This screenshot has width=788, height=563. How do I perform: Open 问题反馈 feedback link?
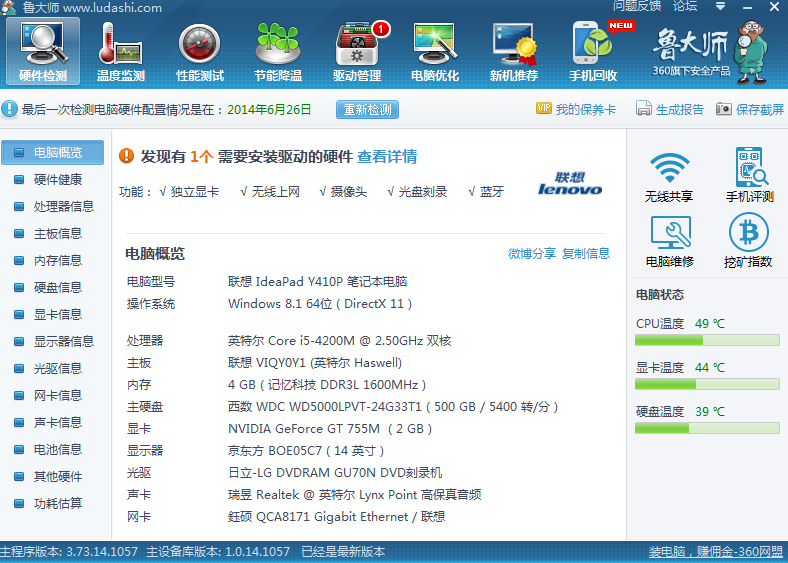[637, 6]
